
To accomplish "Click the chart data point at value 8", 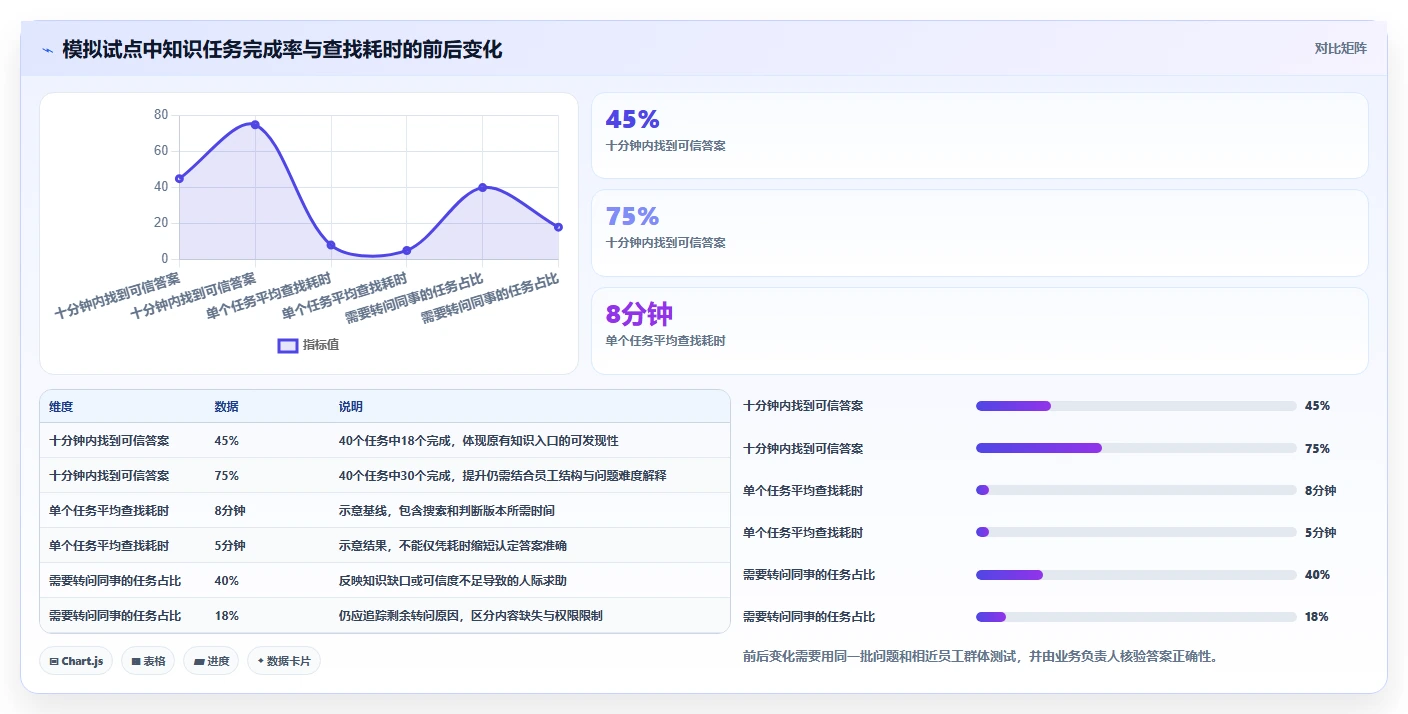I will (x=331, y=245).
